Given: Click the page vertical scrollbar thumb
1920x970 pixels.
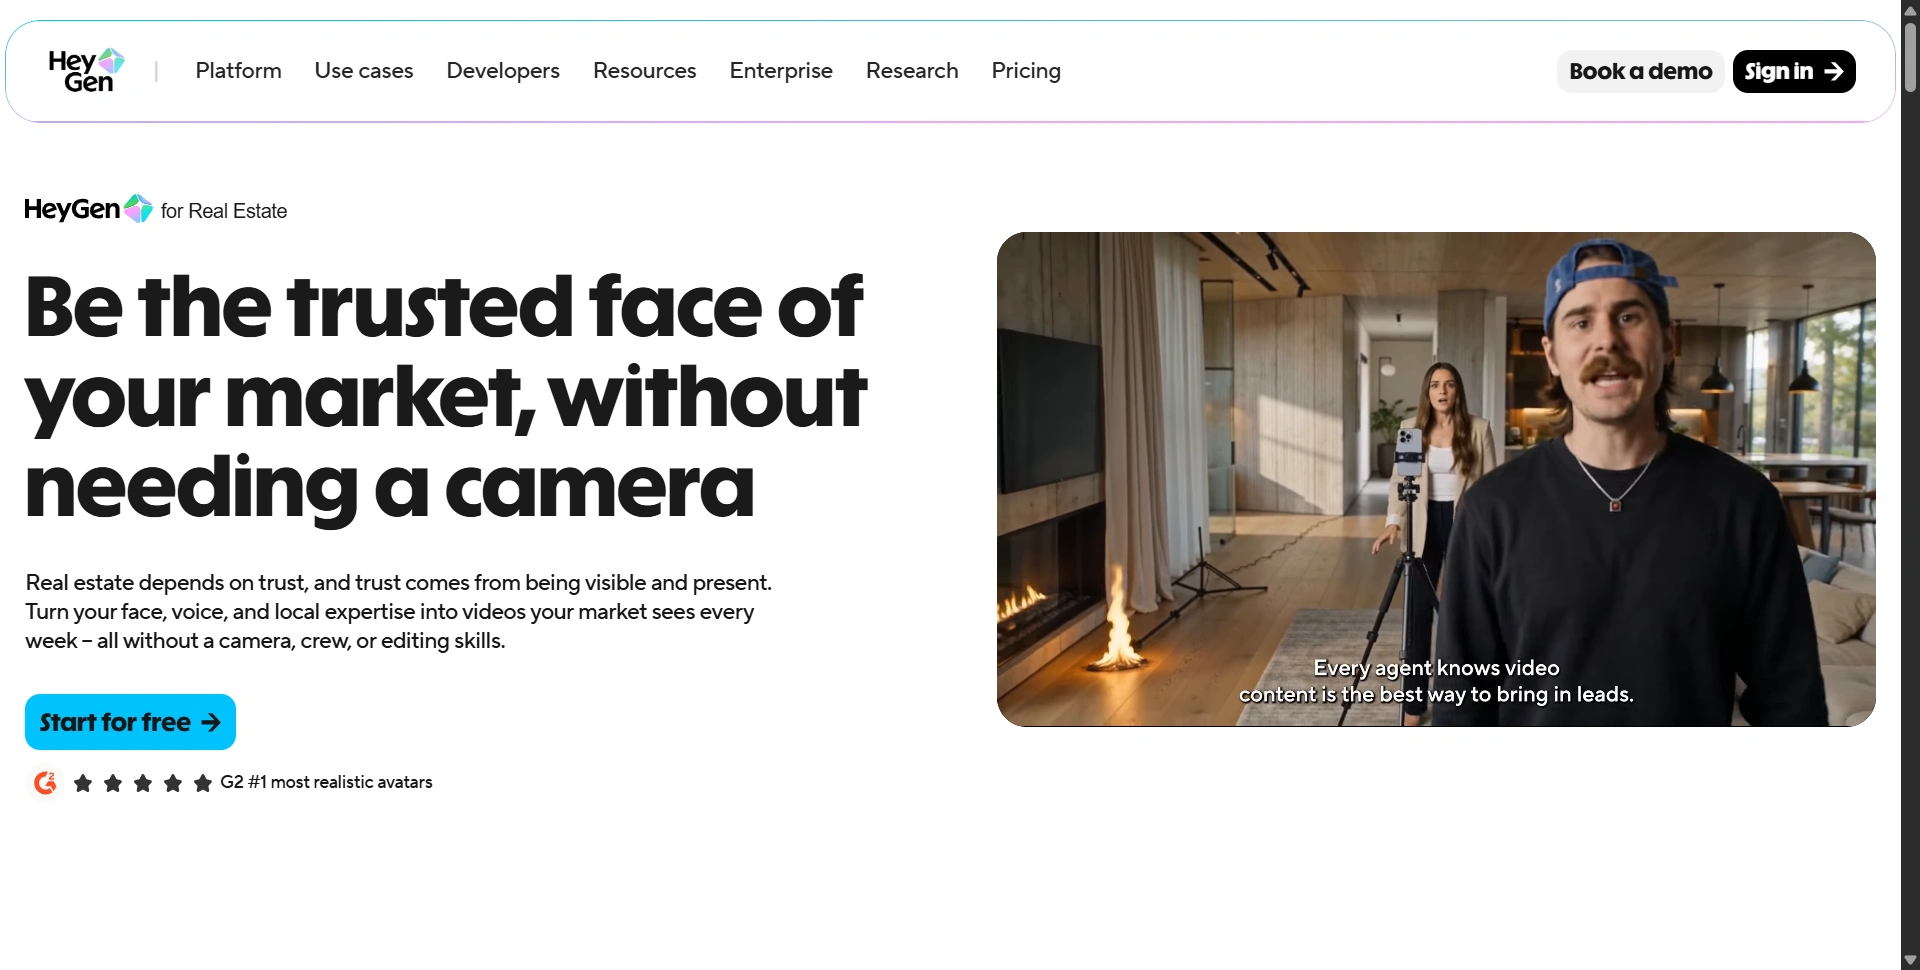Looking at the screenshot, I should [x=1910, y=57].
